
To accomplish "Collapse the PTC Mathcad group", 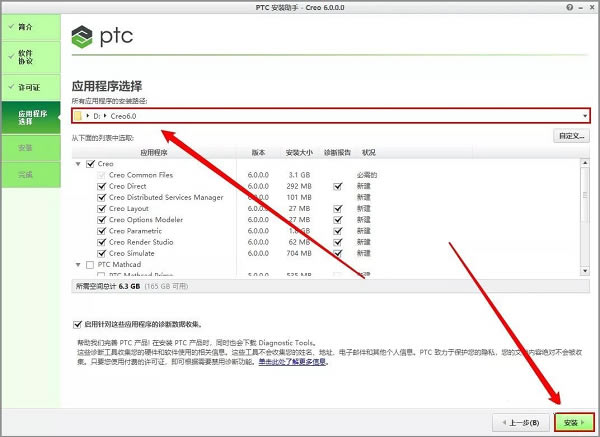I will click(78, 264).
